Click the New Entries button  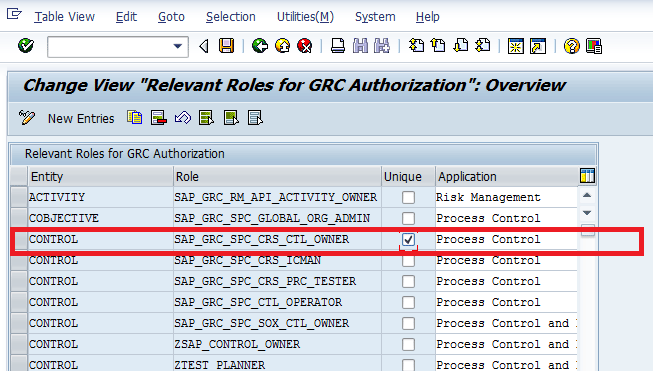[x=81, y=119]
